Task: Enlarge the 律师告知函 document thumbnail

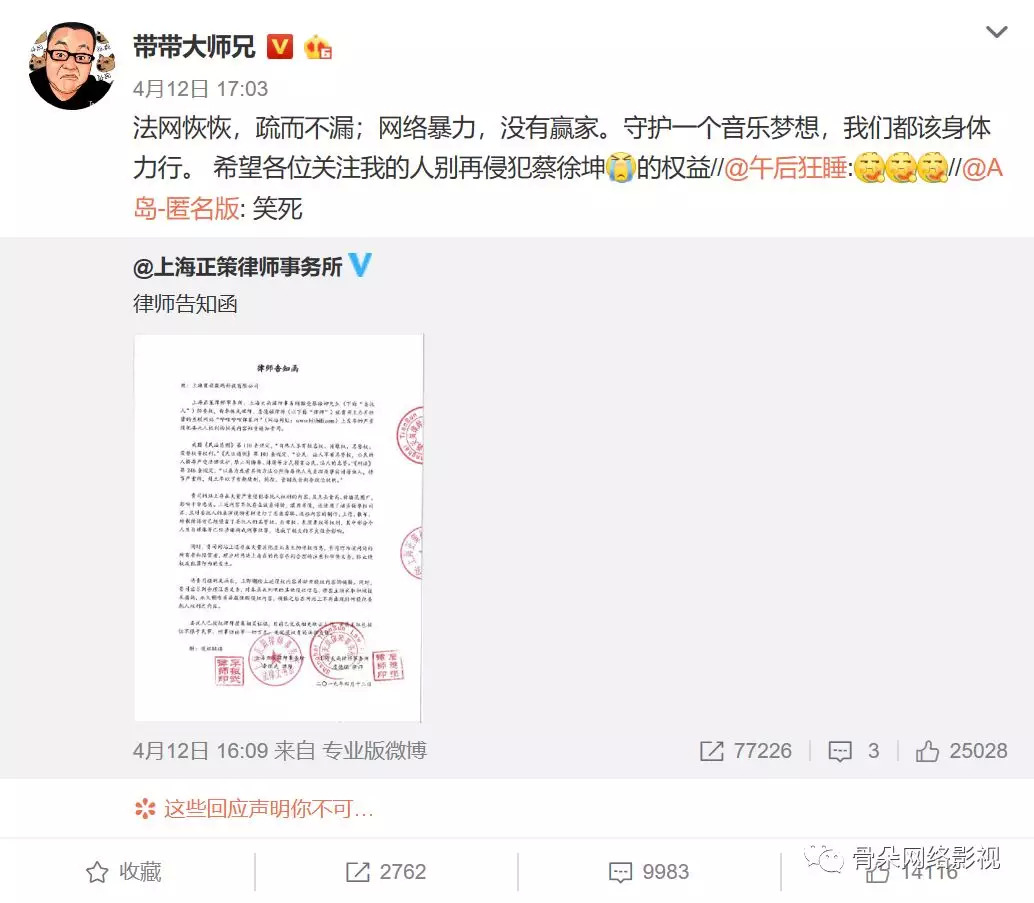Action: point(278,528)
